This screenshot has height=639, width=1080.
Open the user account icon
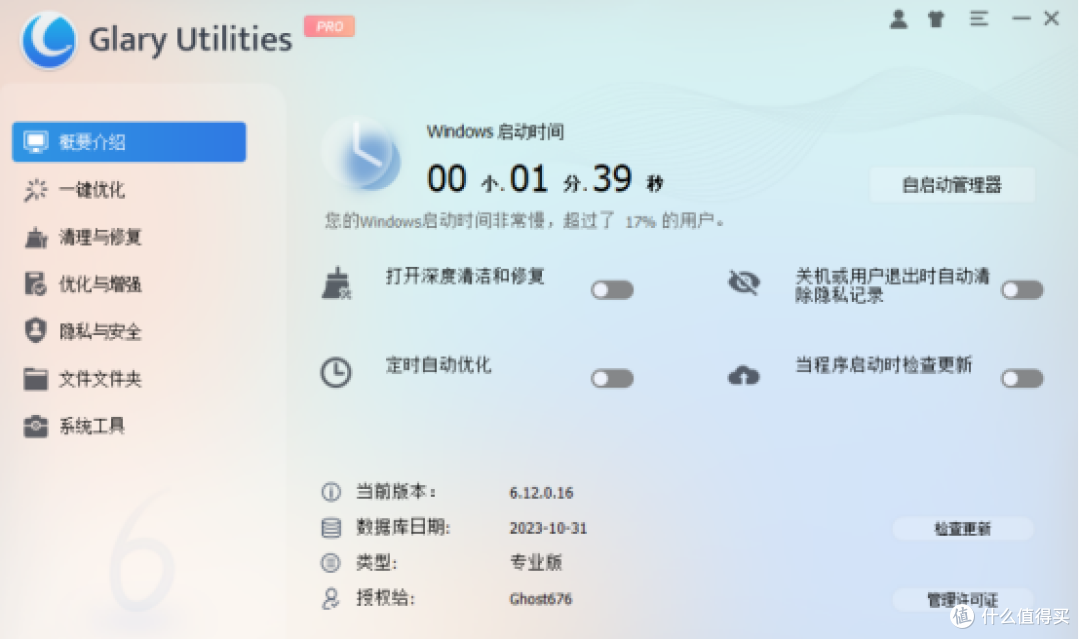coord(898,19)
